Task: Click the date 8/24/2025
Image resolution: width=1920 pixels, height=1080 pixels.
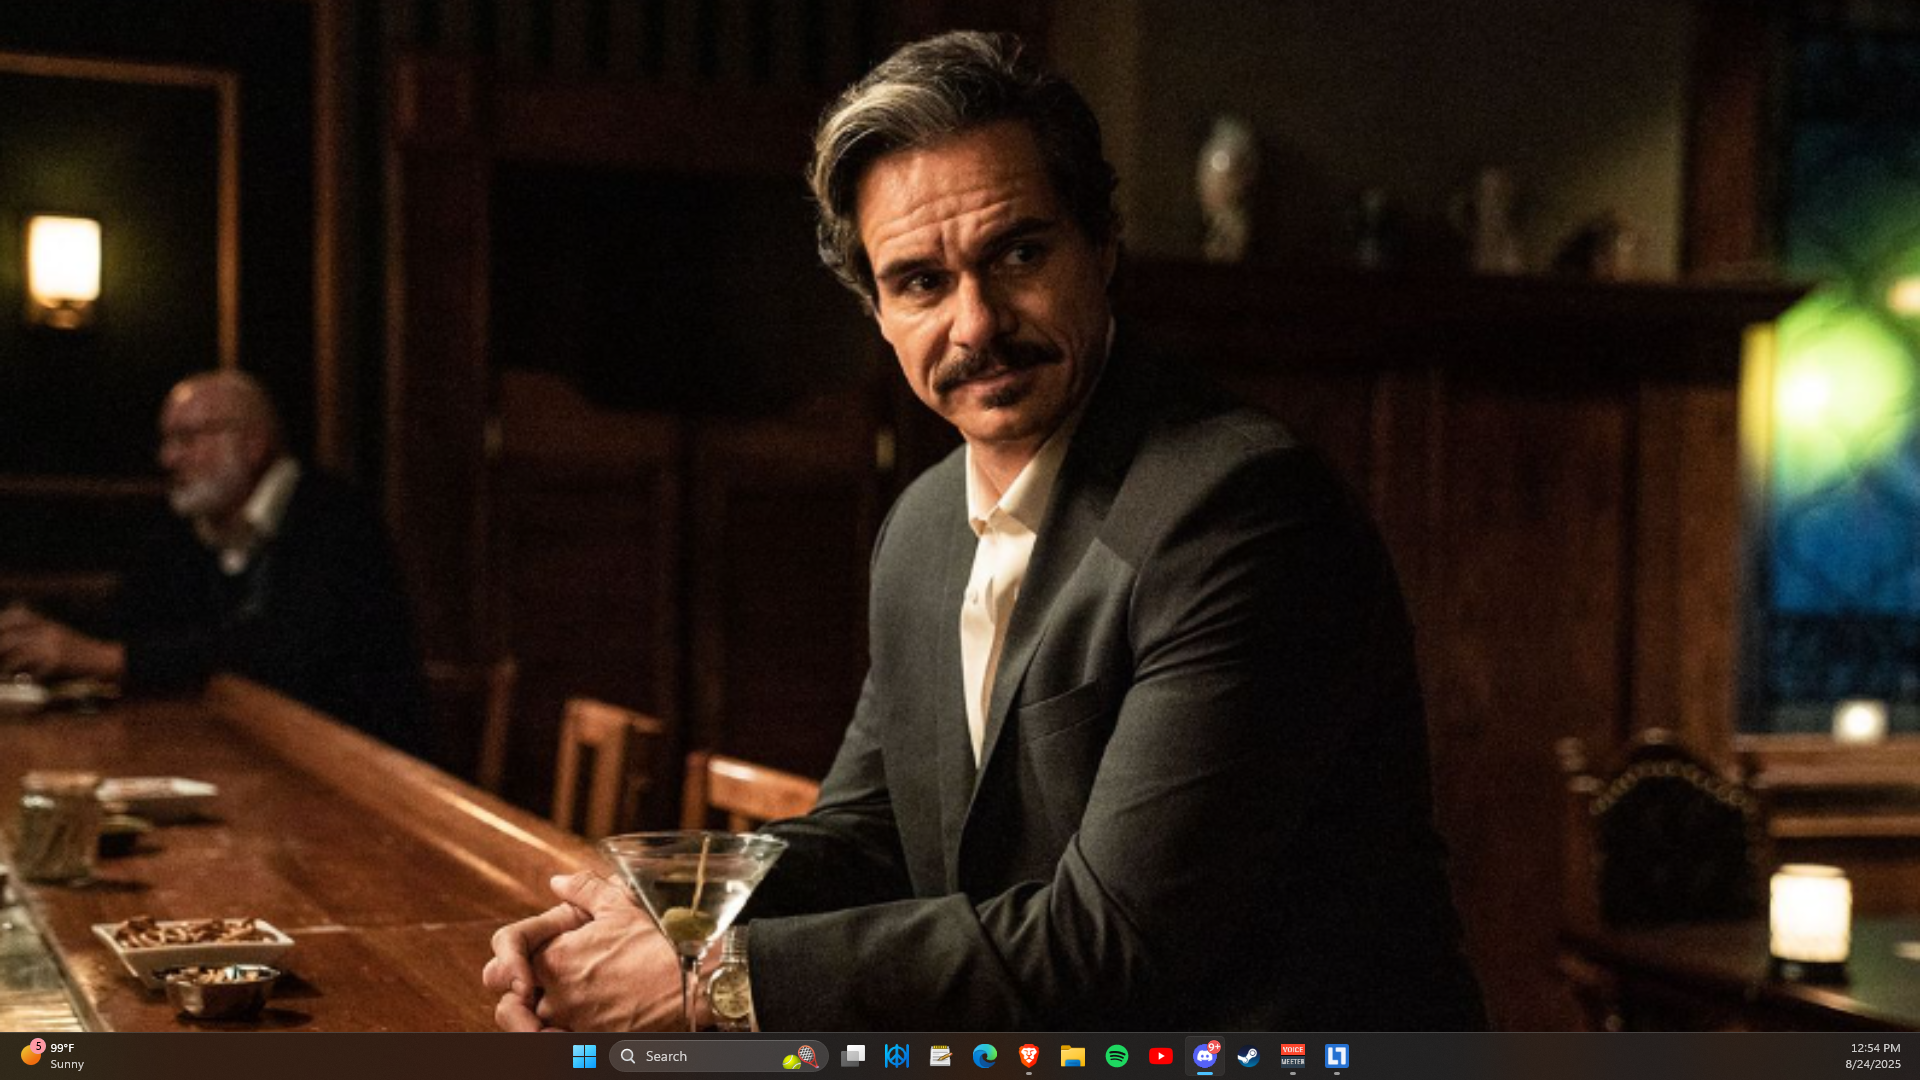Action: (1873, 1065)
